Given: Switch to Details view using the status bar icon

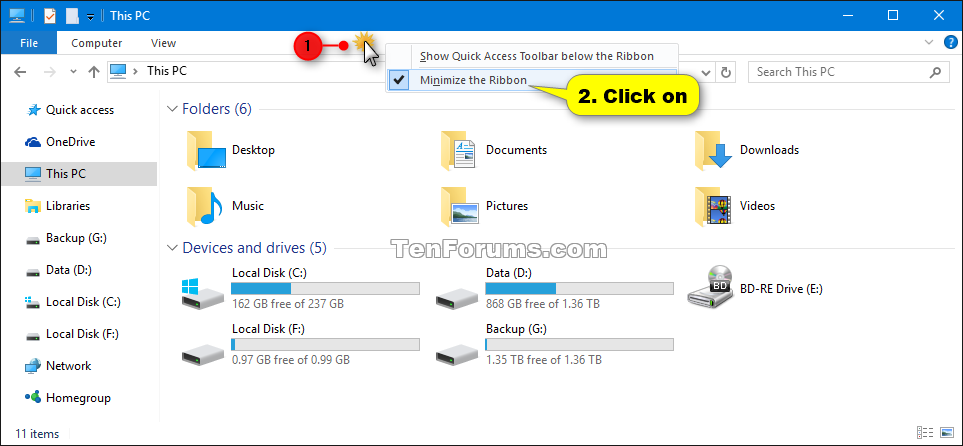Looking at the screenshot, I should [x=925, y=432].
